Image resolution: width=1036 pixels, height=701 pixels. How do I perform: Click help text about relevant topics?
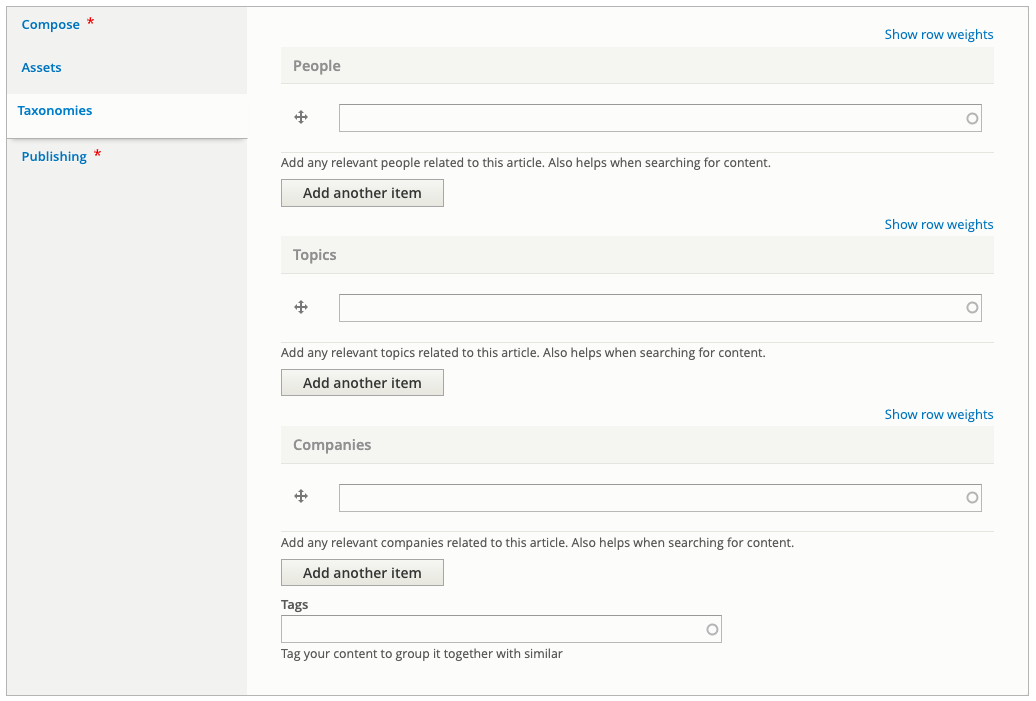tap(523, 353)
